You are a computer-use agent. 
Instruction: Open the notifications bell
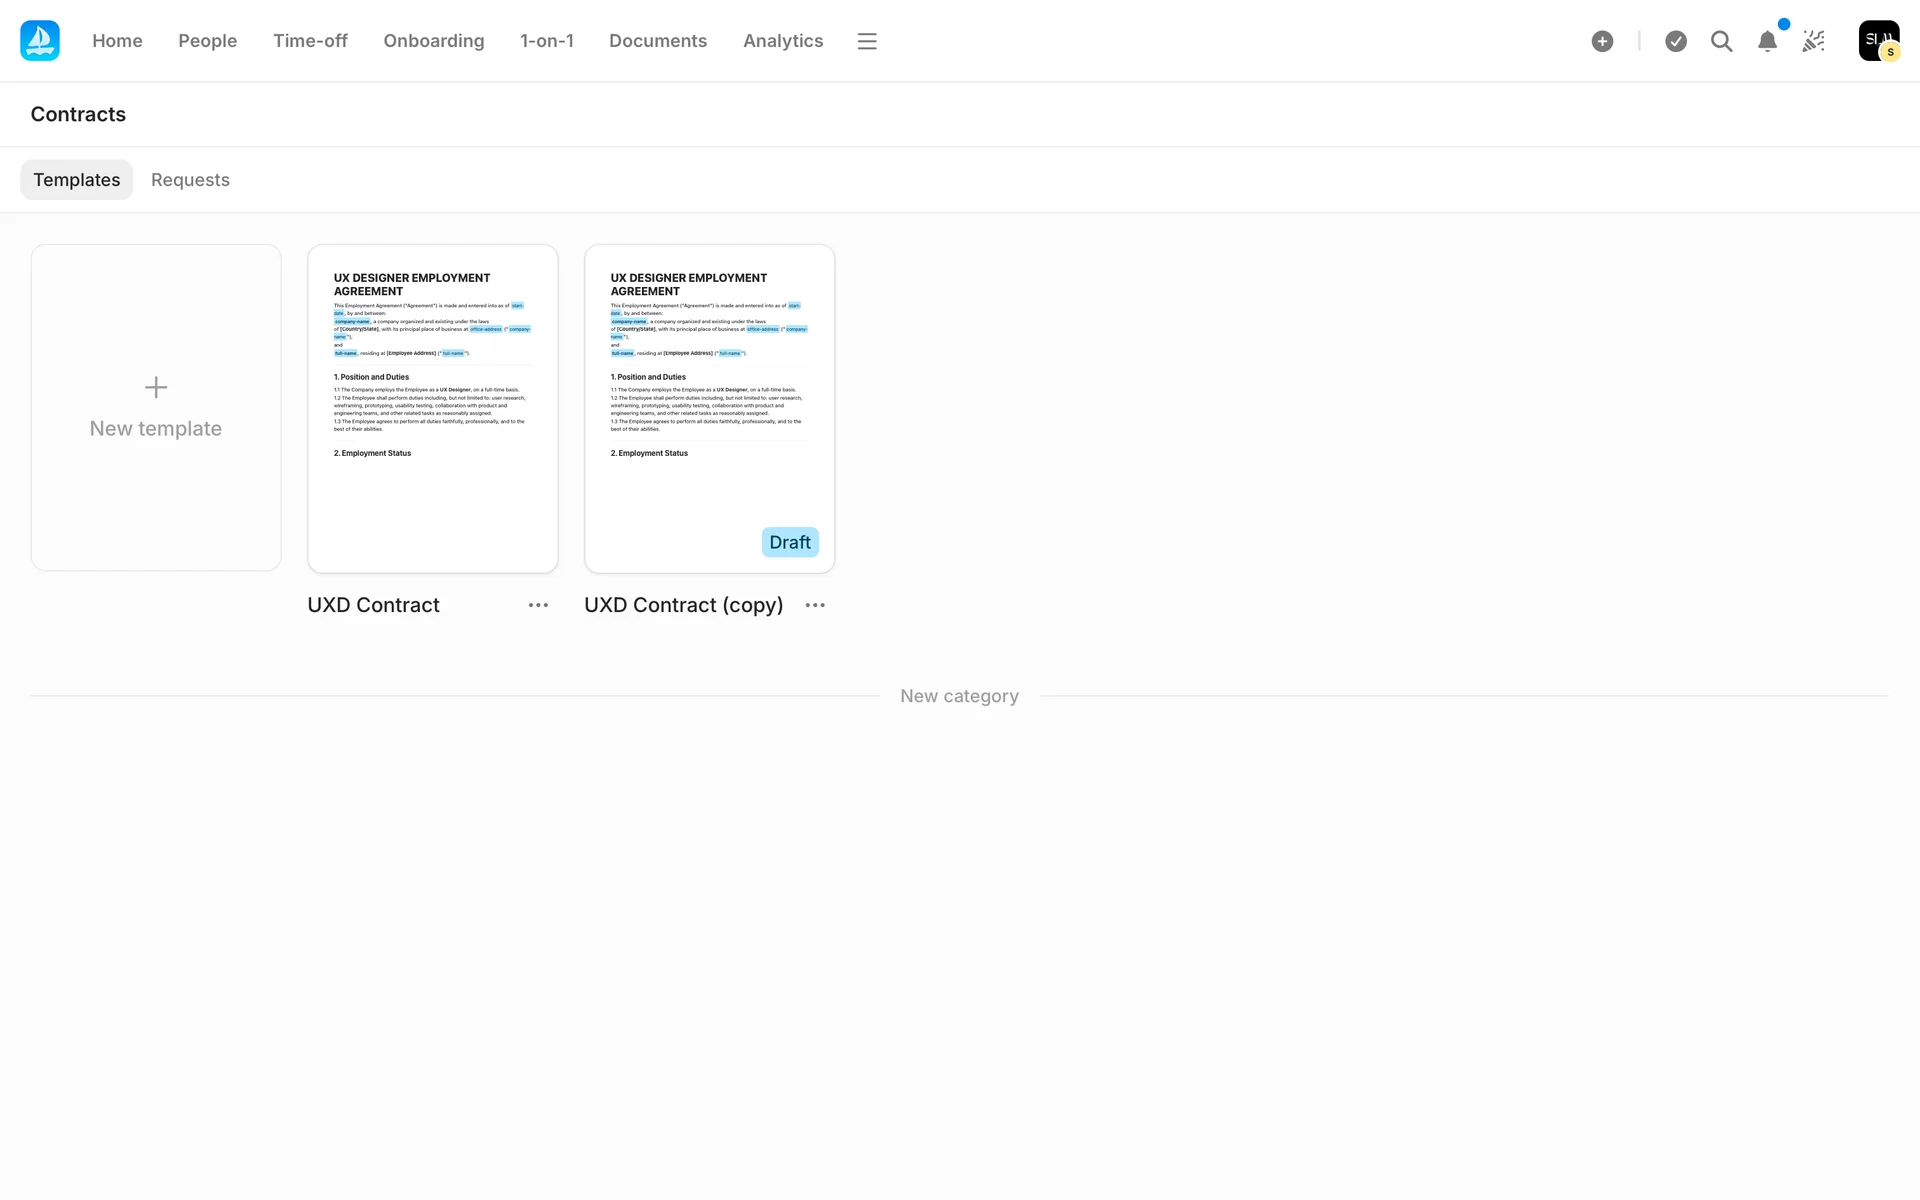(1767, 41)
